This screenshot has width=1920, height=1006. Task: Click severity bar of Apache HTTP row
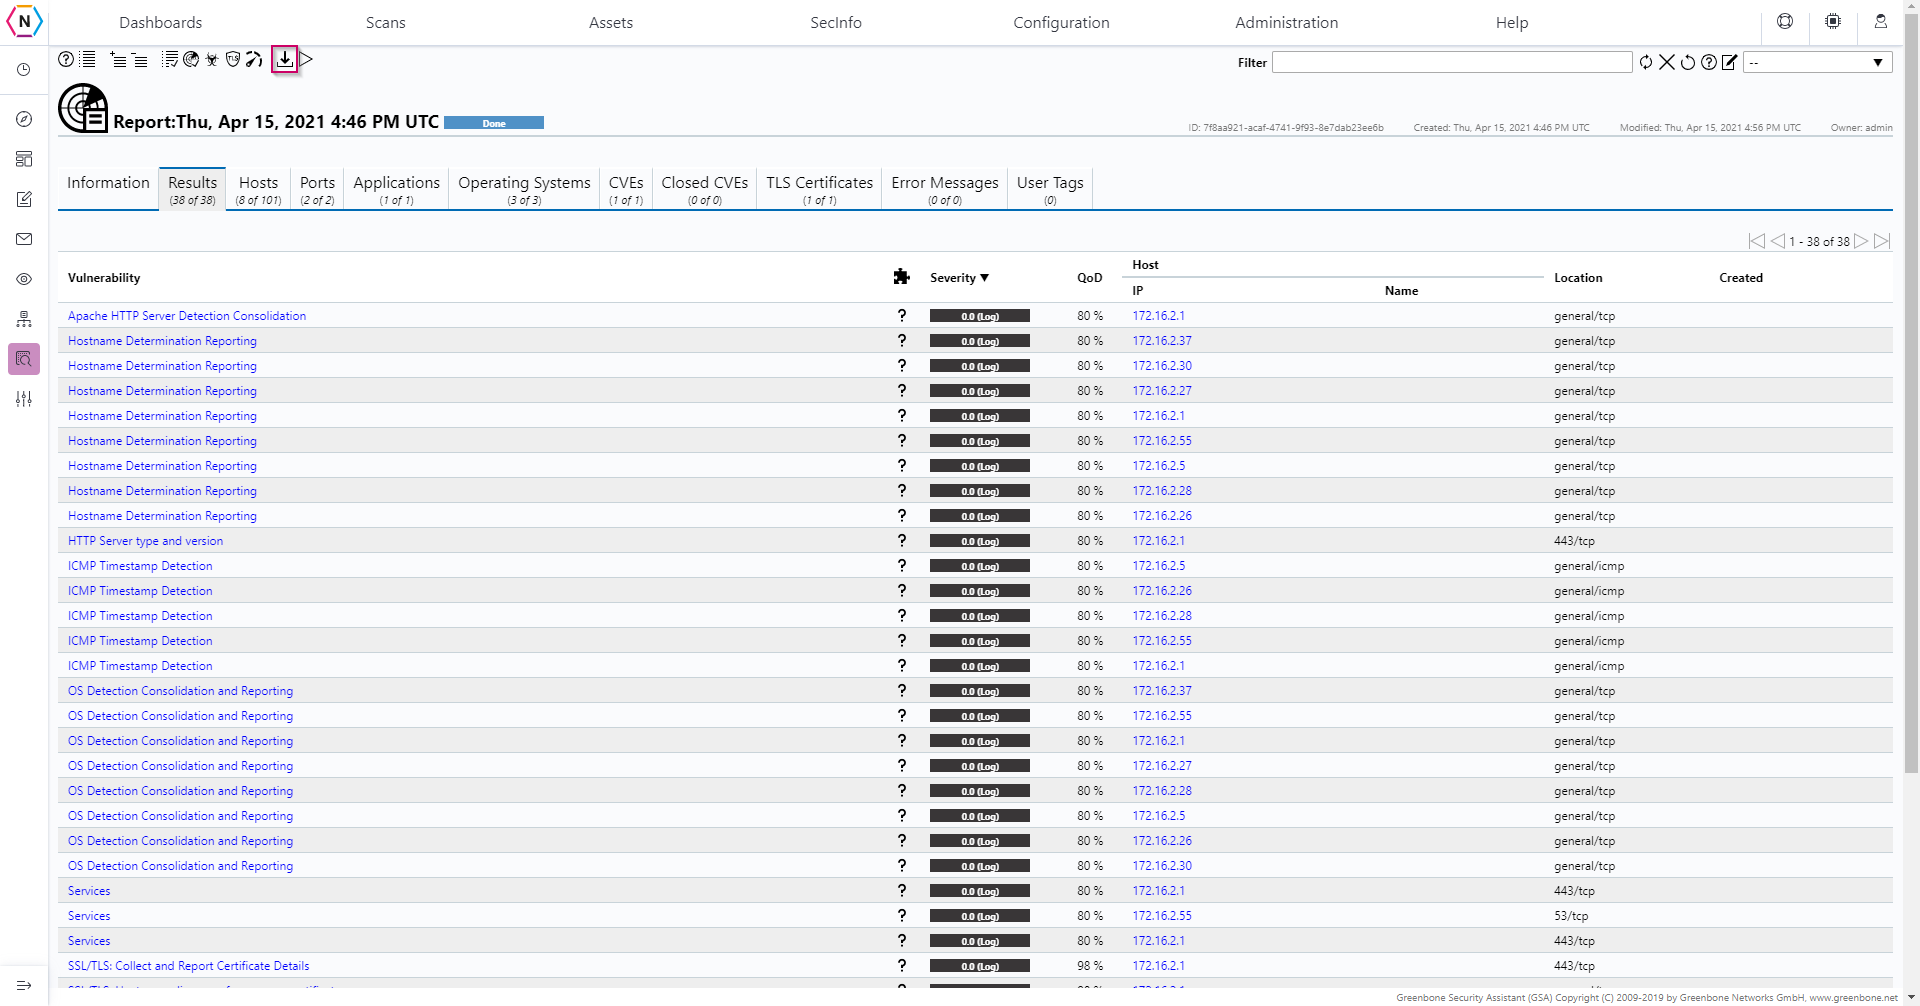[x=979, y=316]
